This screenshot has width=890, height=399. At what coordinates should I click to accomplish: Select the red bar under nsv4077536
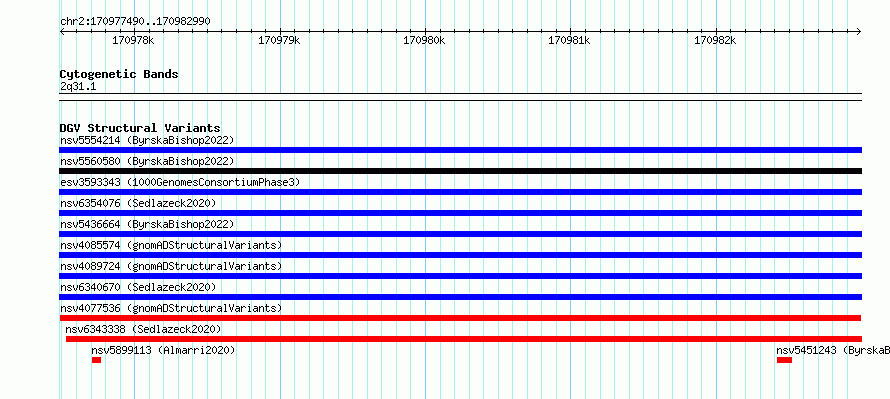click(x=460, y=318)
